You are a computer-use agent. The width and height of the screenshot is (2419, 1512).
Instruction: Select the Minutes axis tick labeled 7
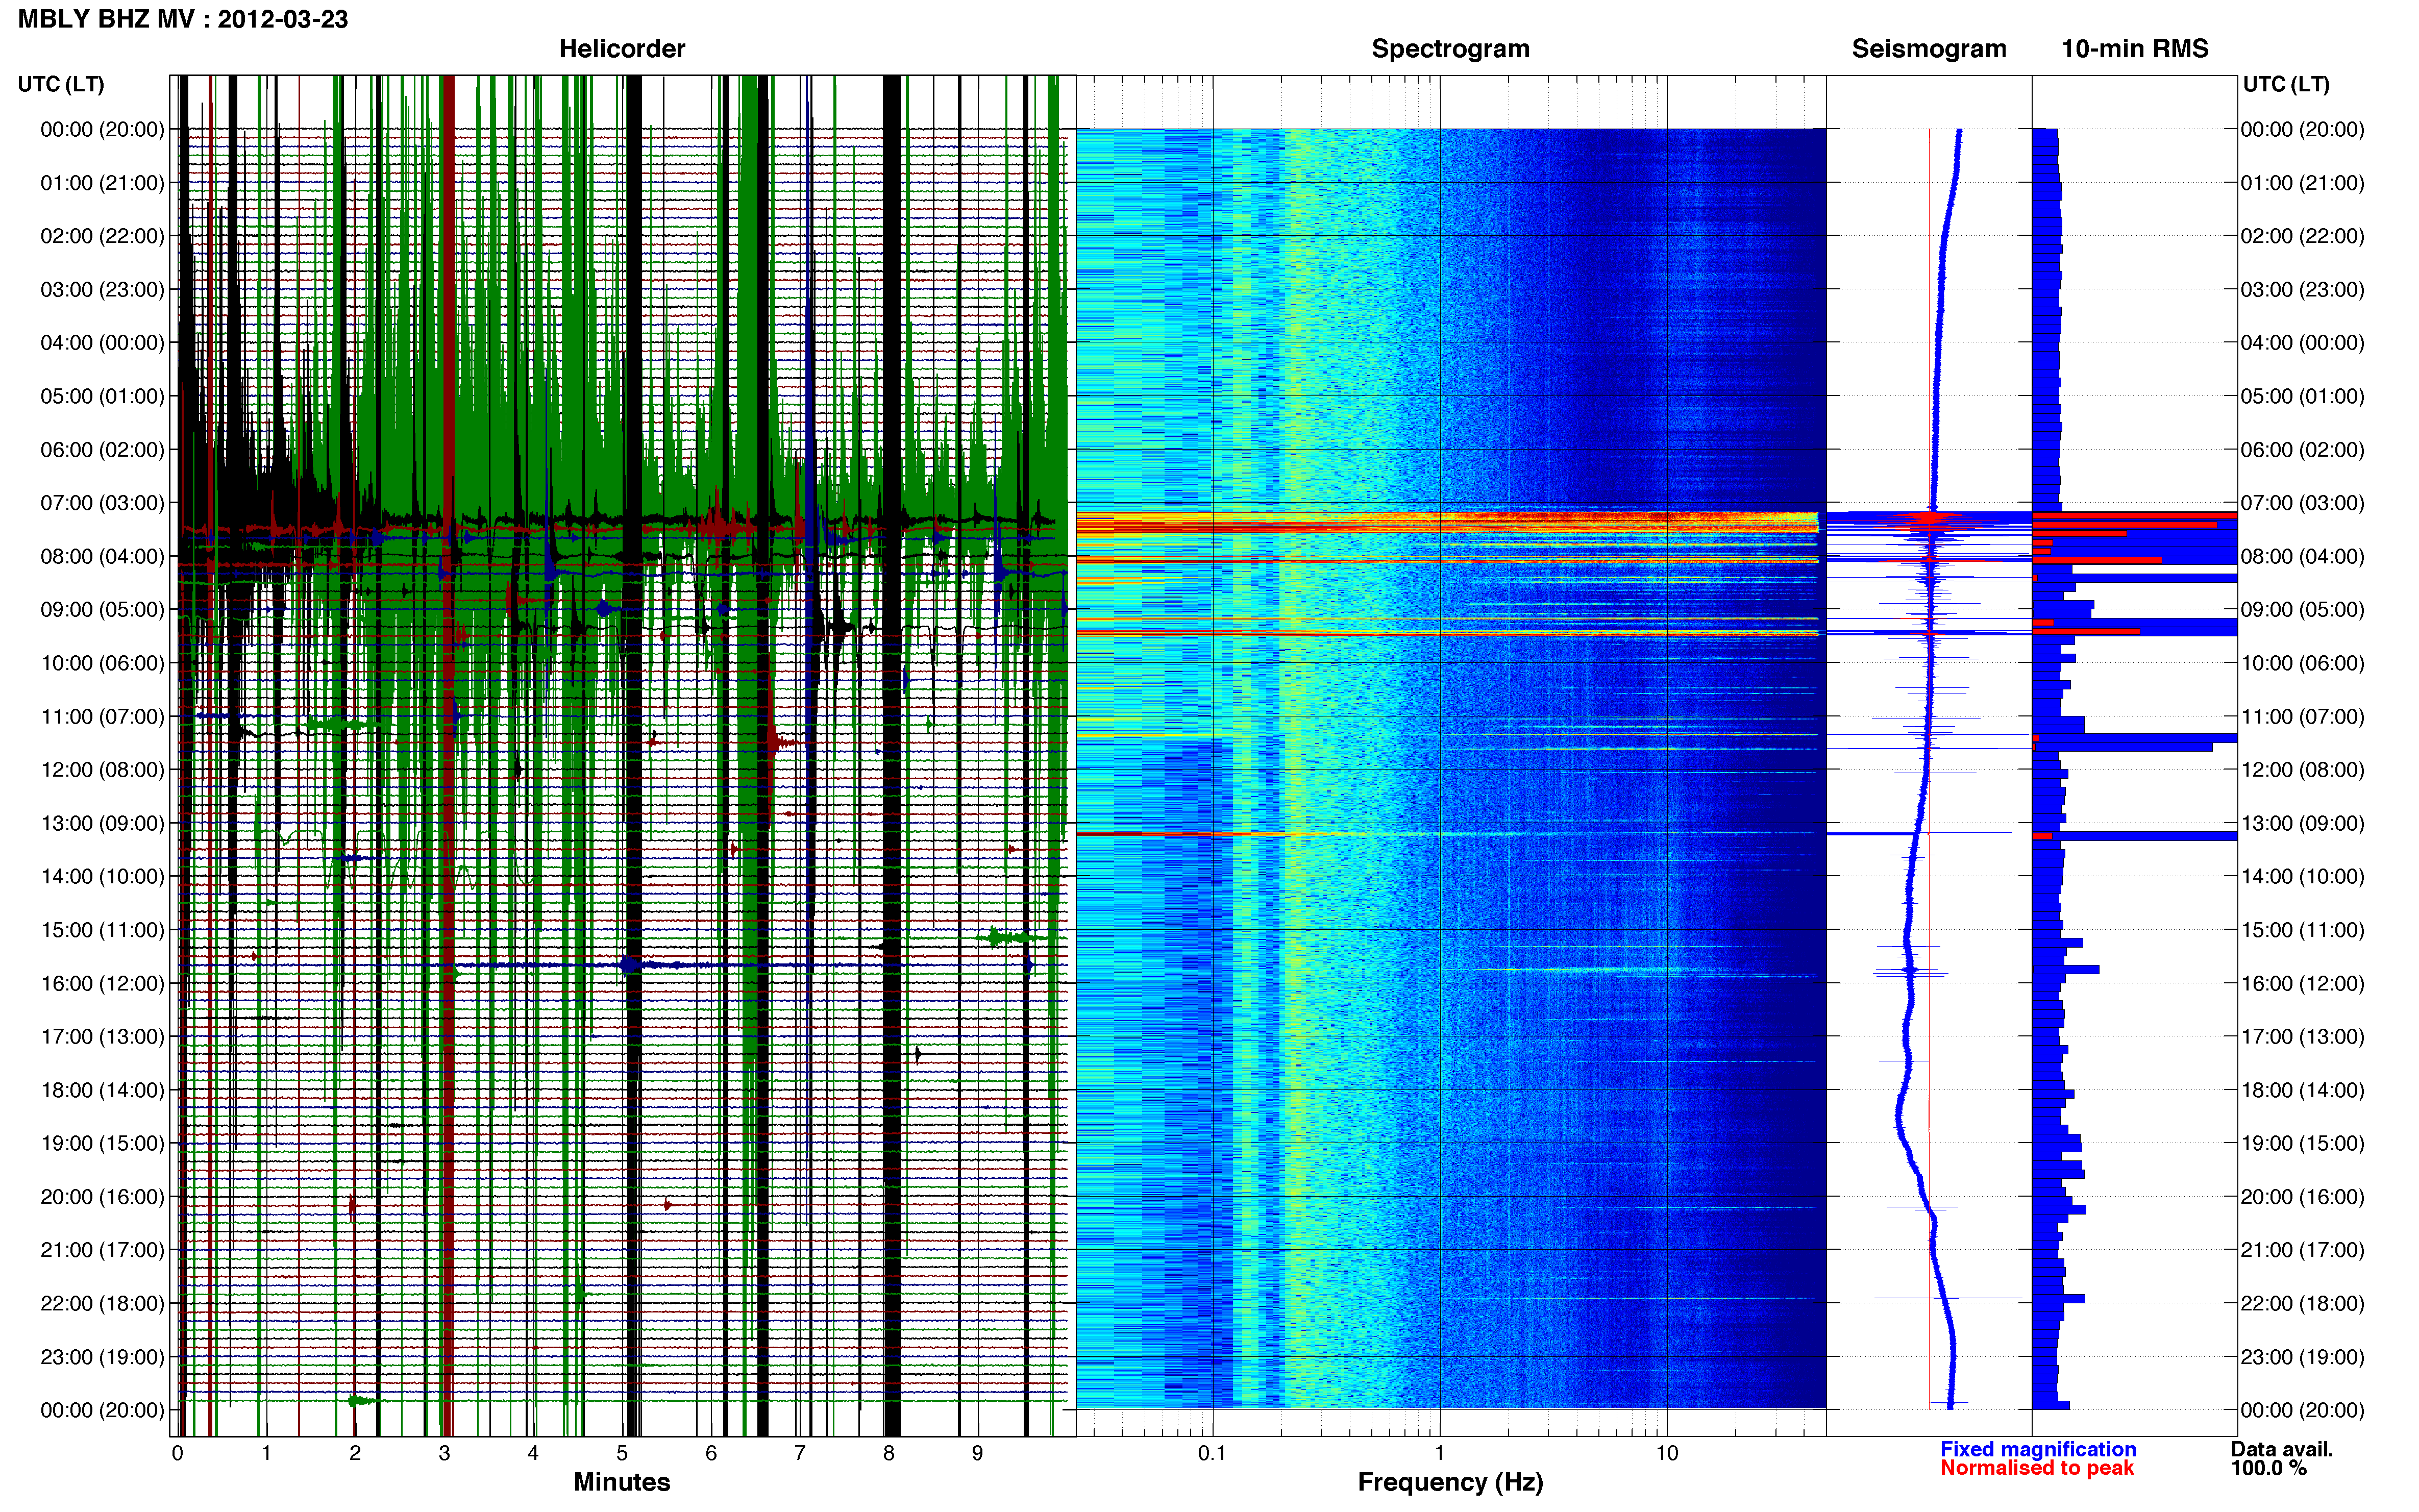800,1453
